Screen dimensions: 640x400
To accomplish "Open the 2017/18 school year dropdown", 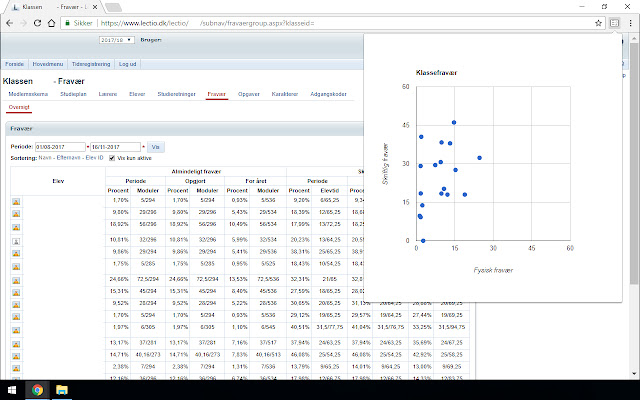I will point(117,41).
